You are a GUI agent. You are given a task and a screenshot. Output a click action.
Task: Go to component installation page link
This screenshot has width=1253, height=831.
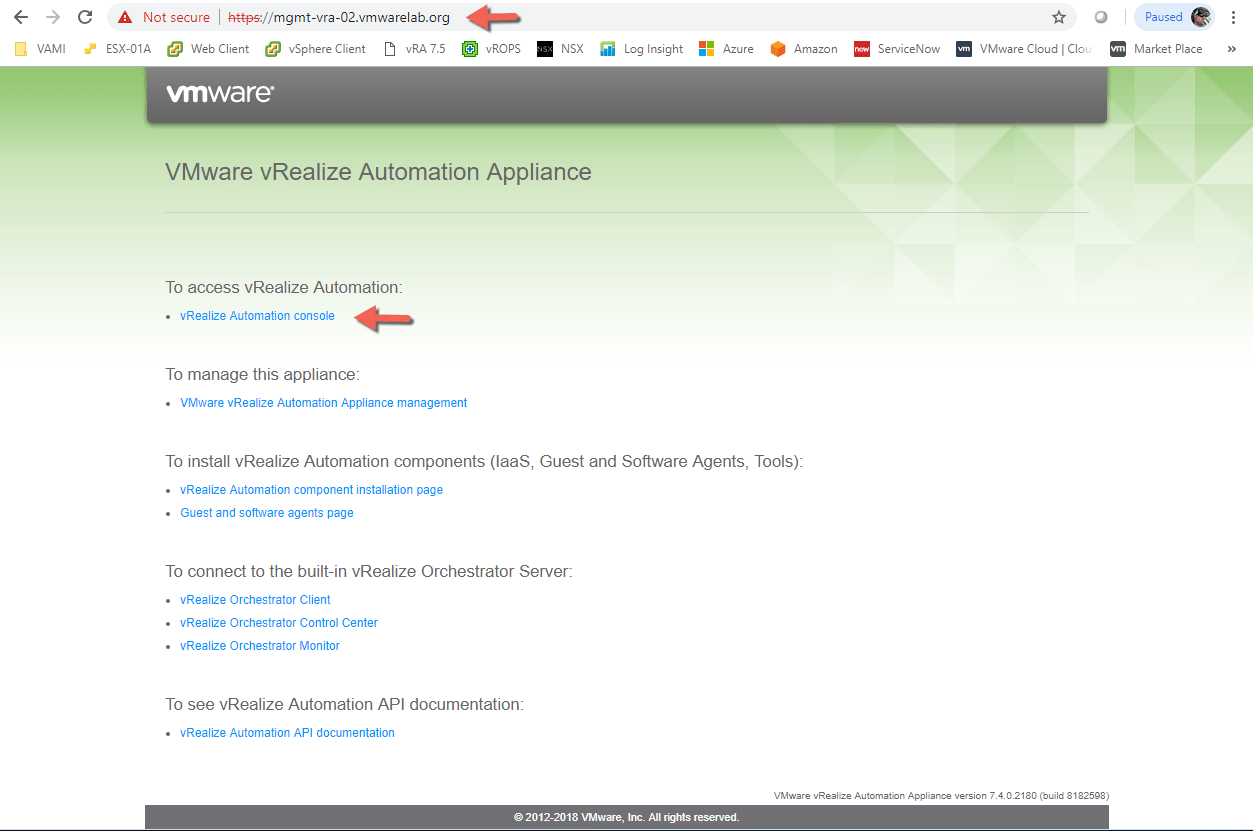point(311,490)
